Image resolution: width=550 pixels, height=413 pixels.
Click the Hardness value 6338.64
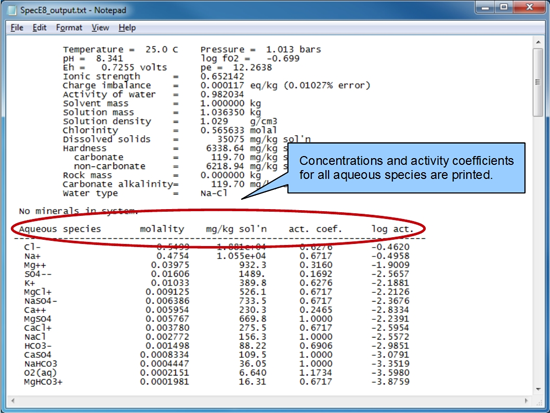[225, 148]
